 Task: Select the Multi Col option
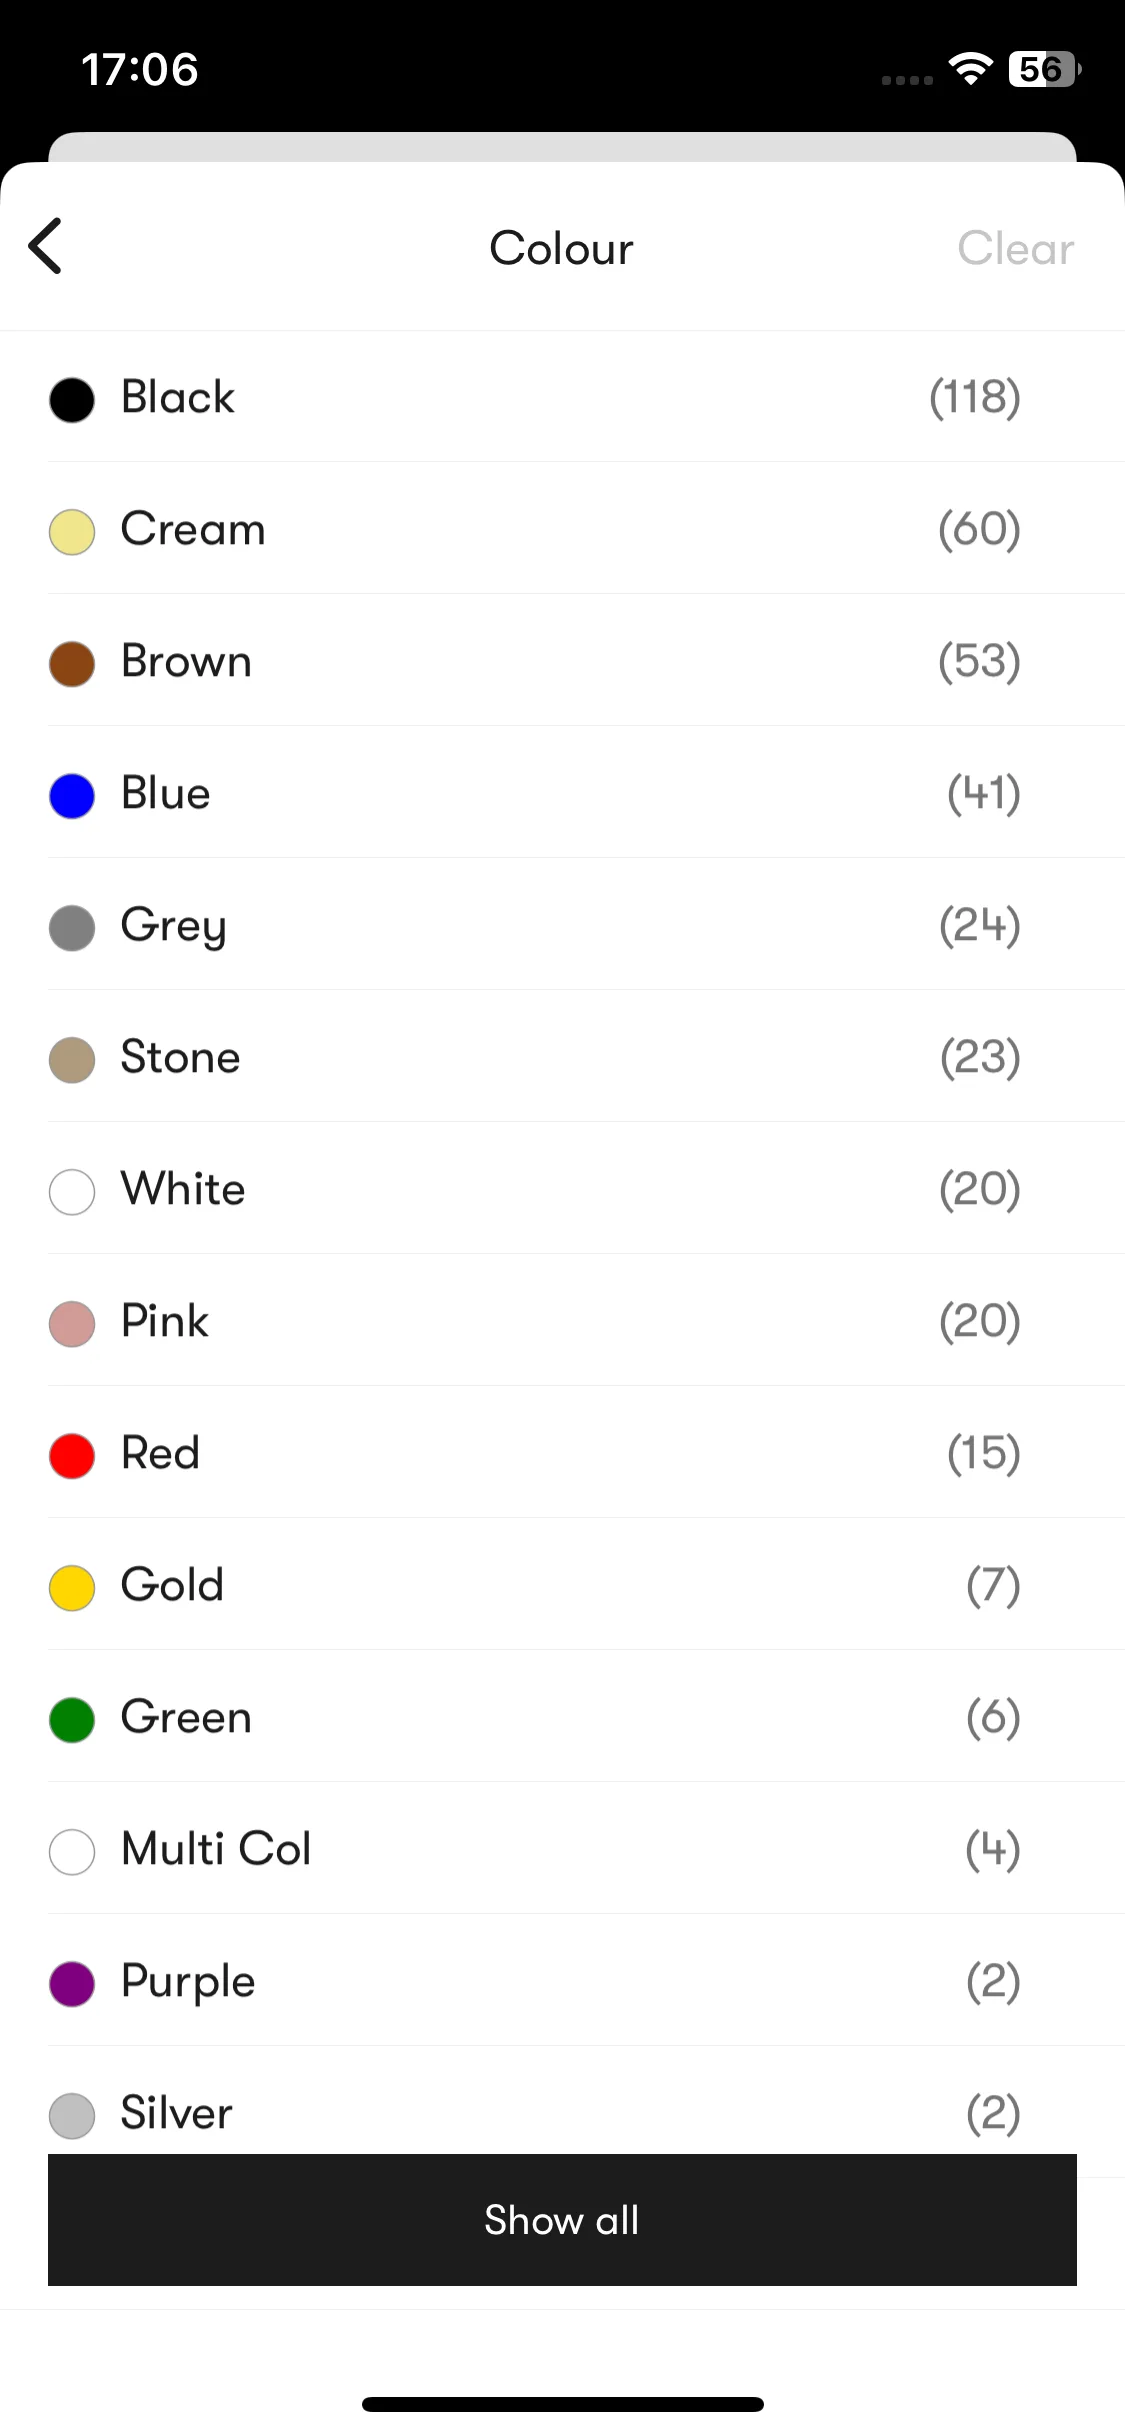tap(562, 1849)
